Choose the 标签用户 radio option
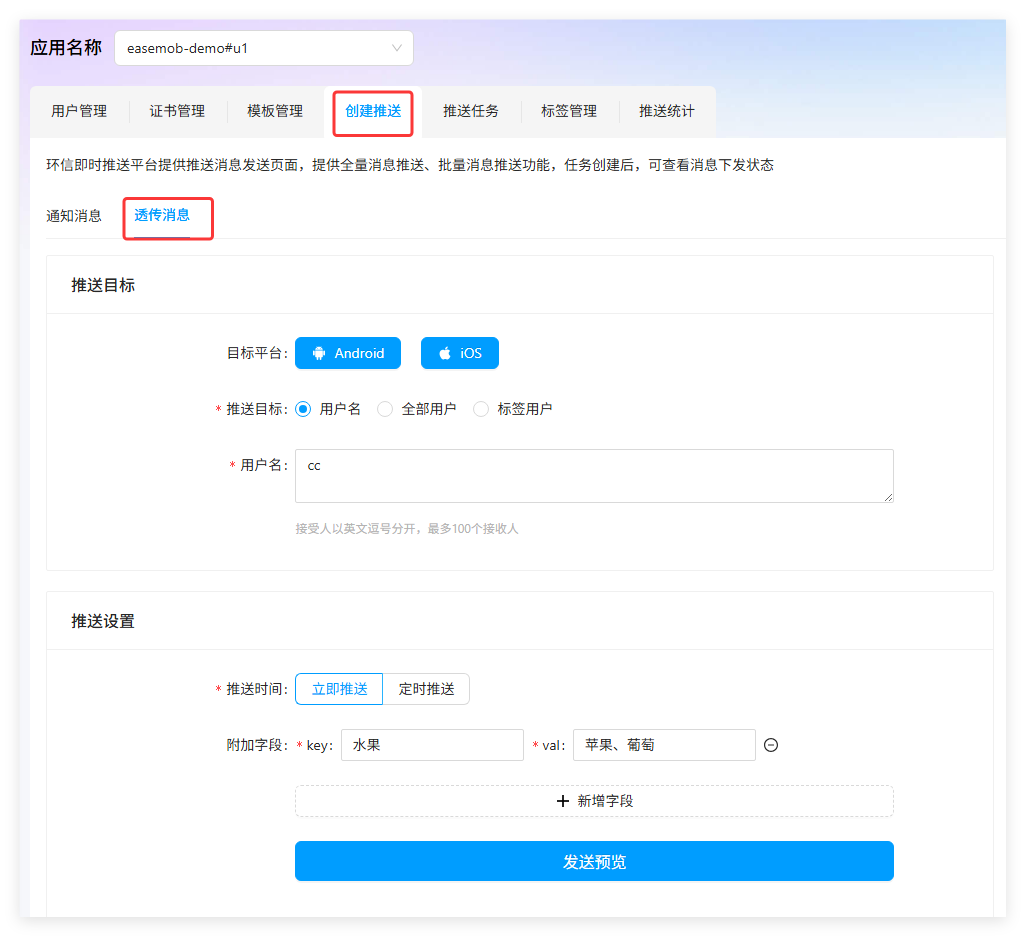1025x936 pixels. 481,409
